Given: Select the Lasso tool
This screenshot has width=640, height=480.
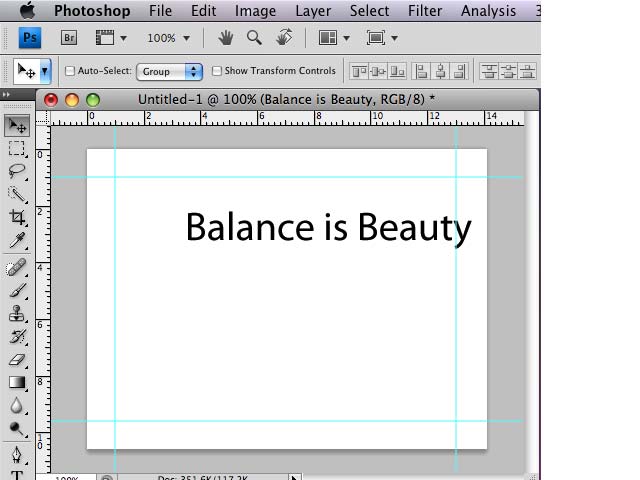Looking at the screenshot, I should tap(17, 171).
